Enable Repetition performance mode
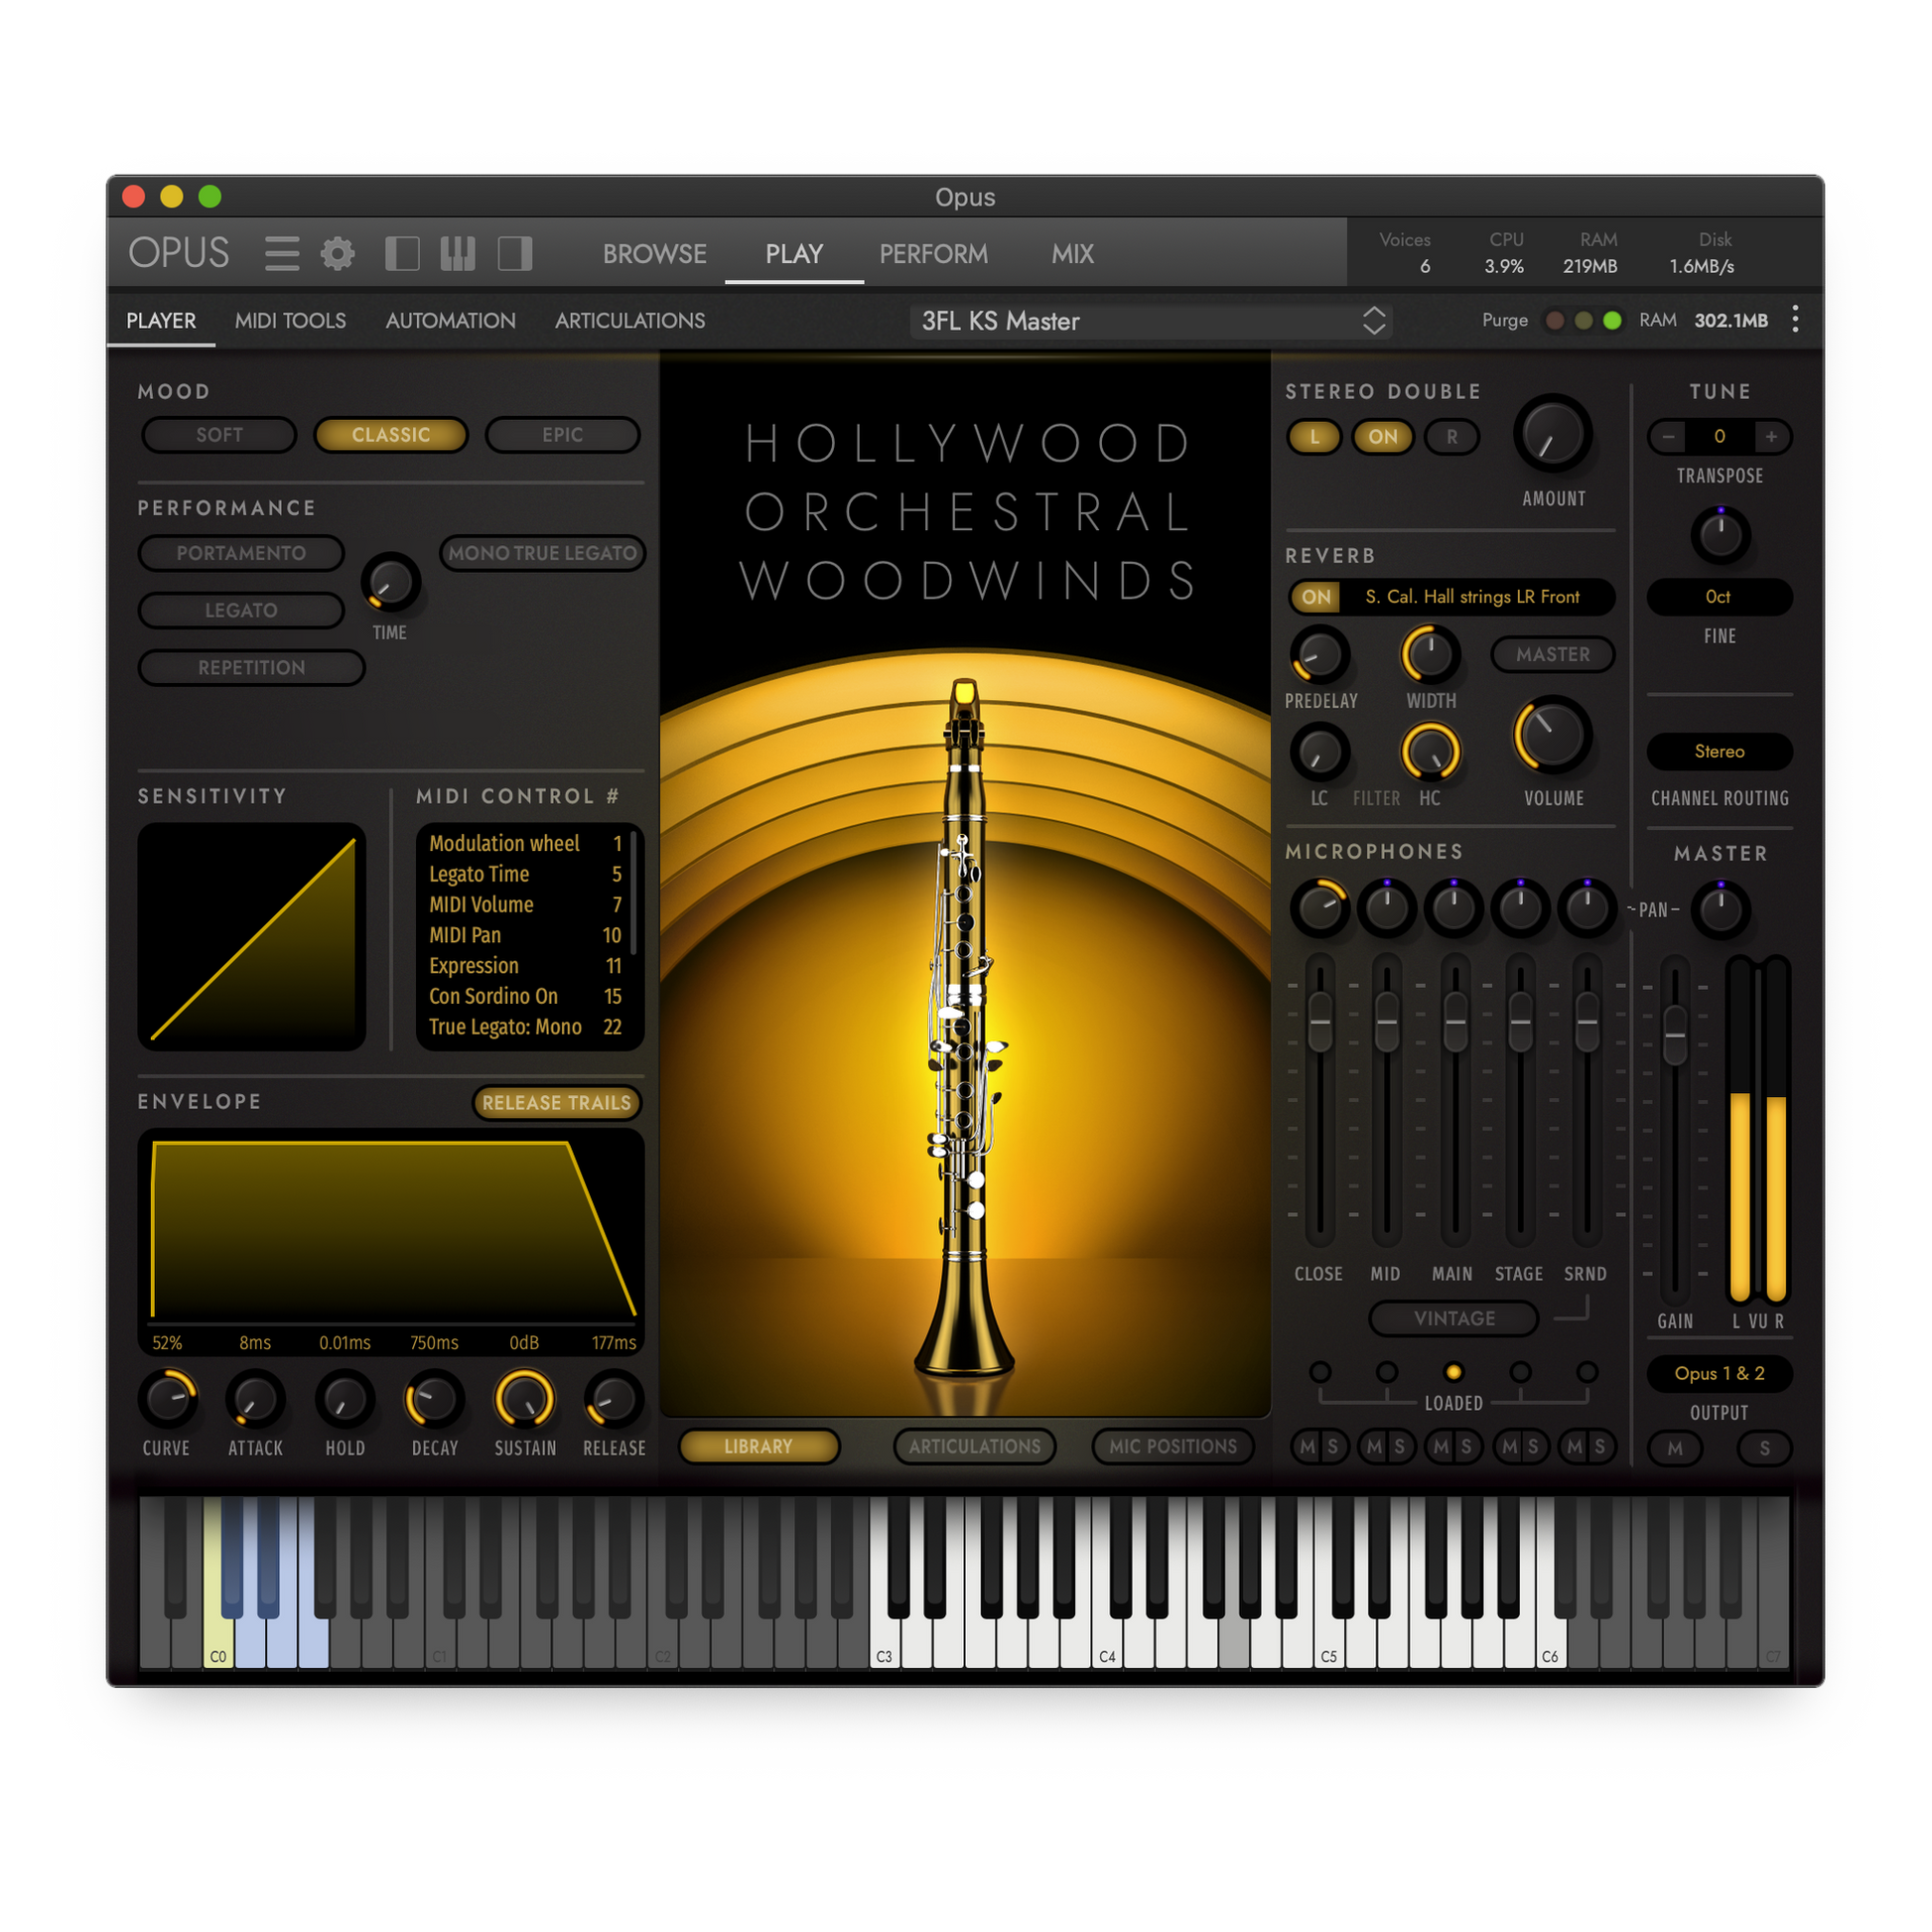 point(251,667)
